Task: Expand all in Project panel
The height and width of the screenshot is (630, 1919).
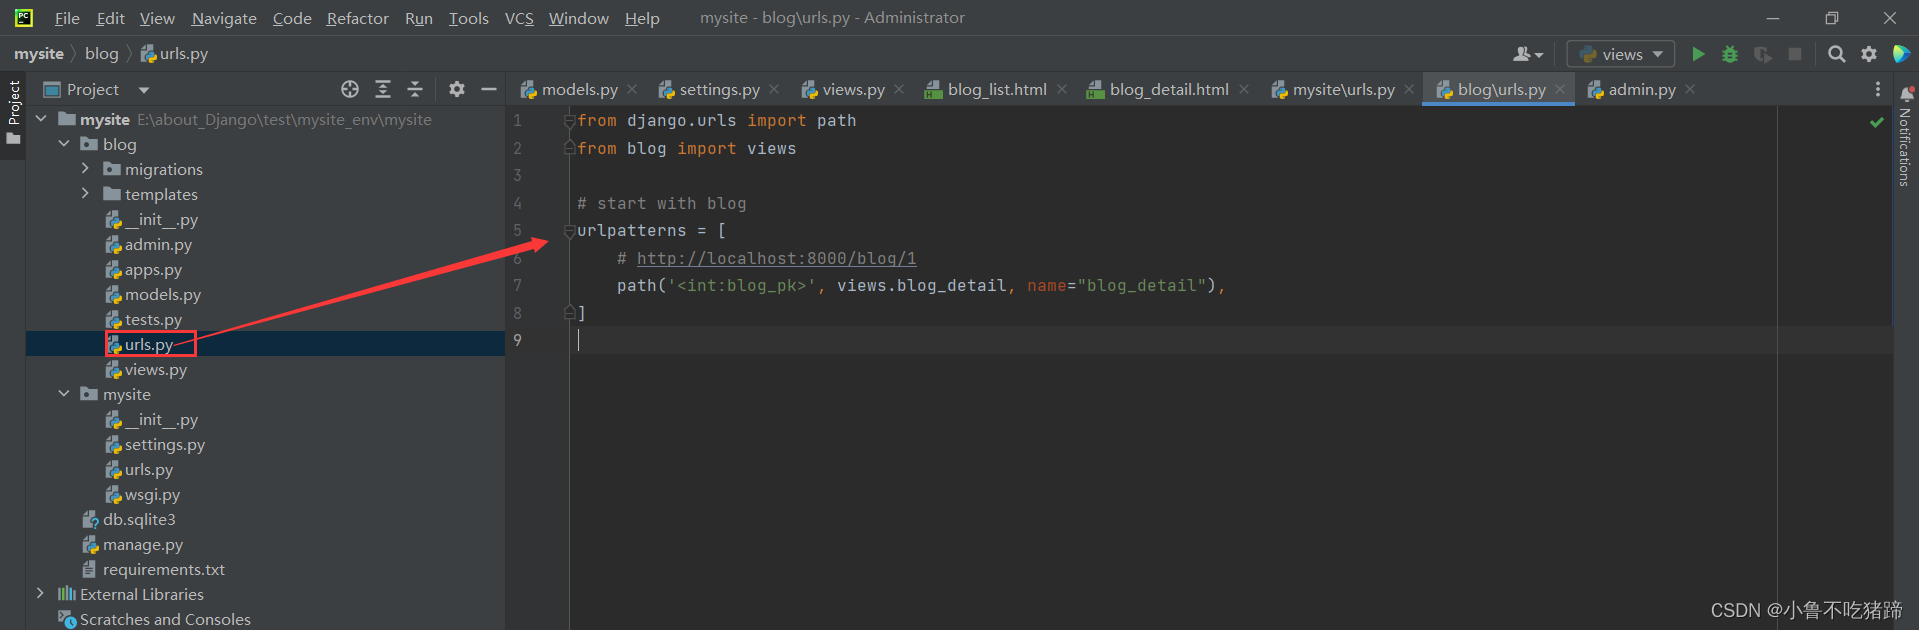Action: (383, 89)
